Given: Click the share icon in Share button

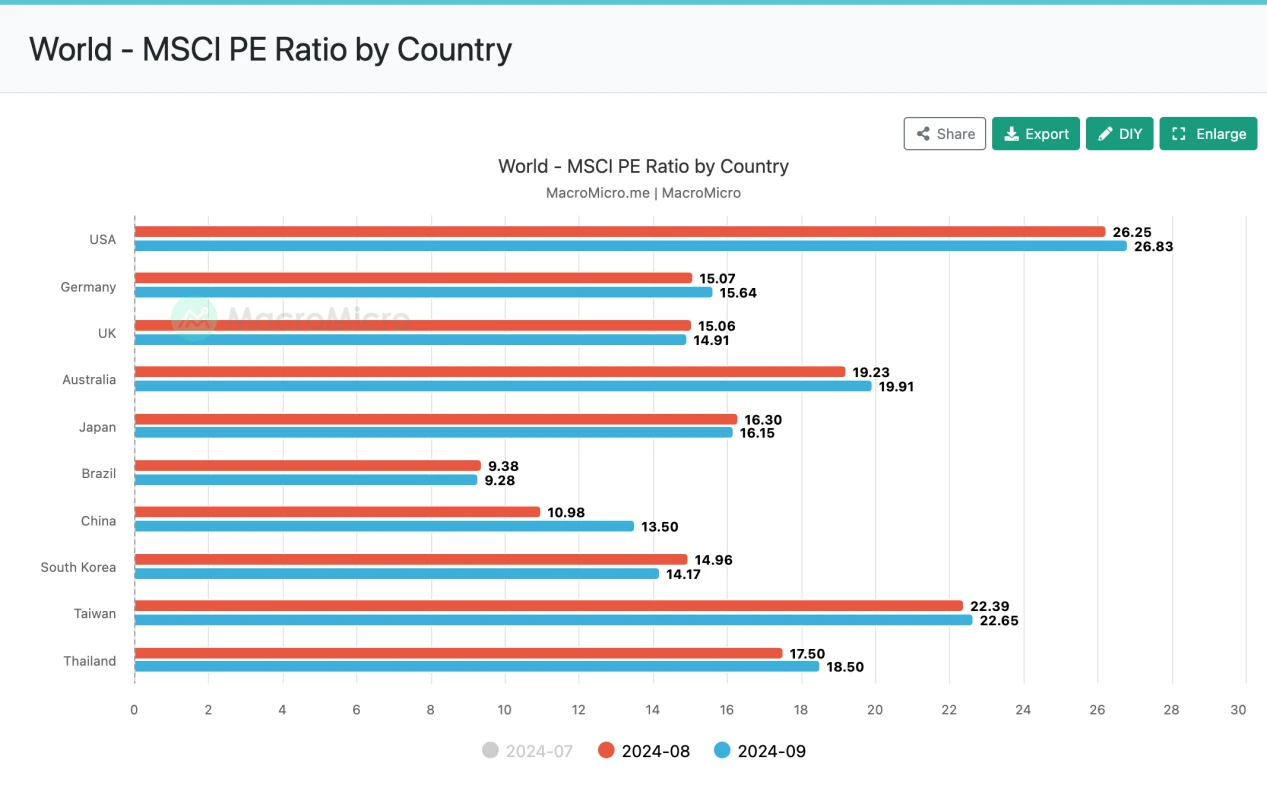Looking at the screenshot, I should [923, 134].
